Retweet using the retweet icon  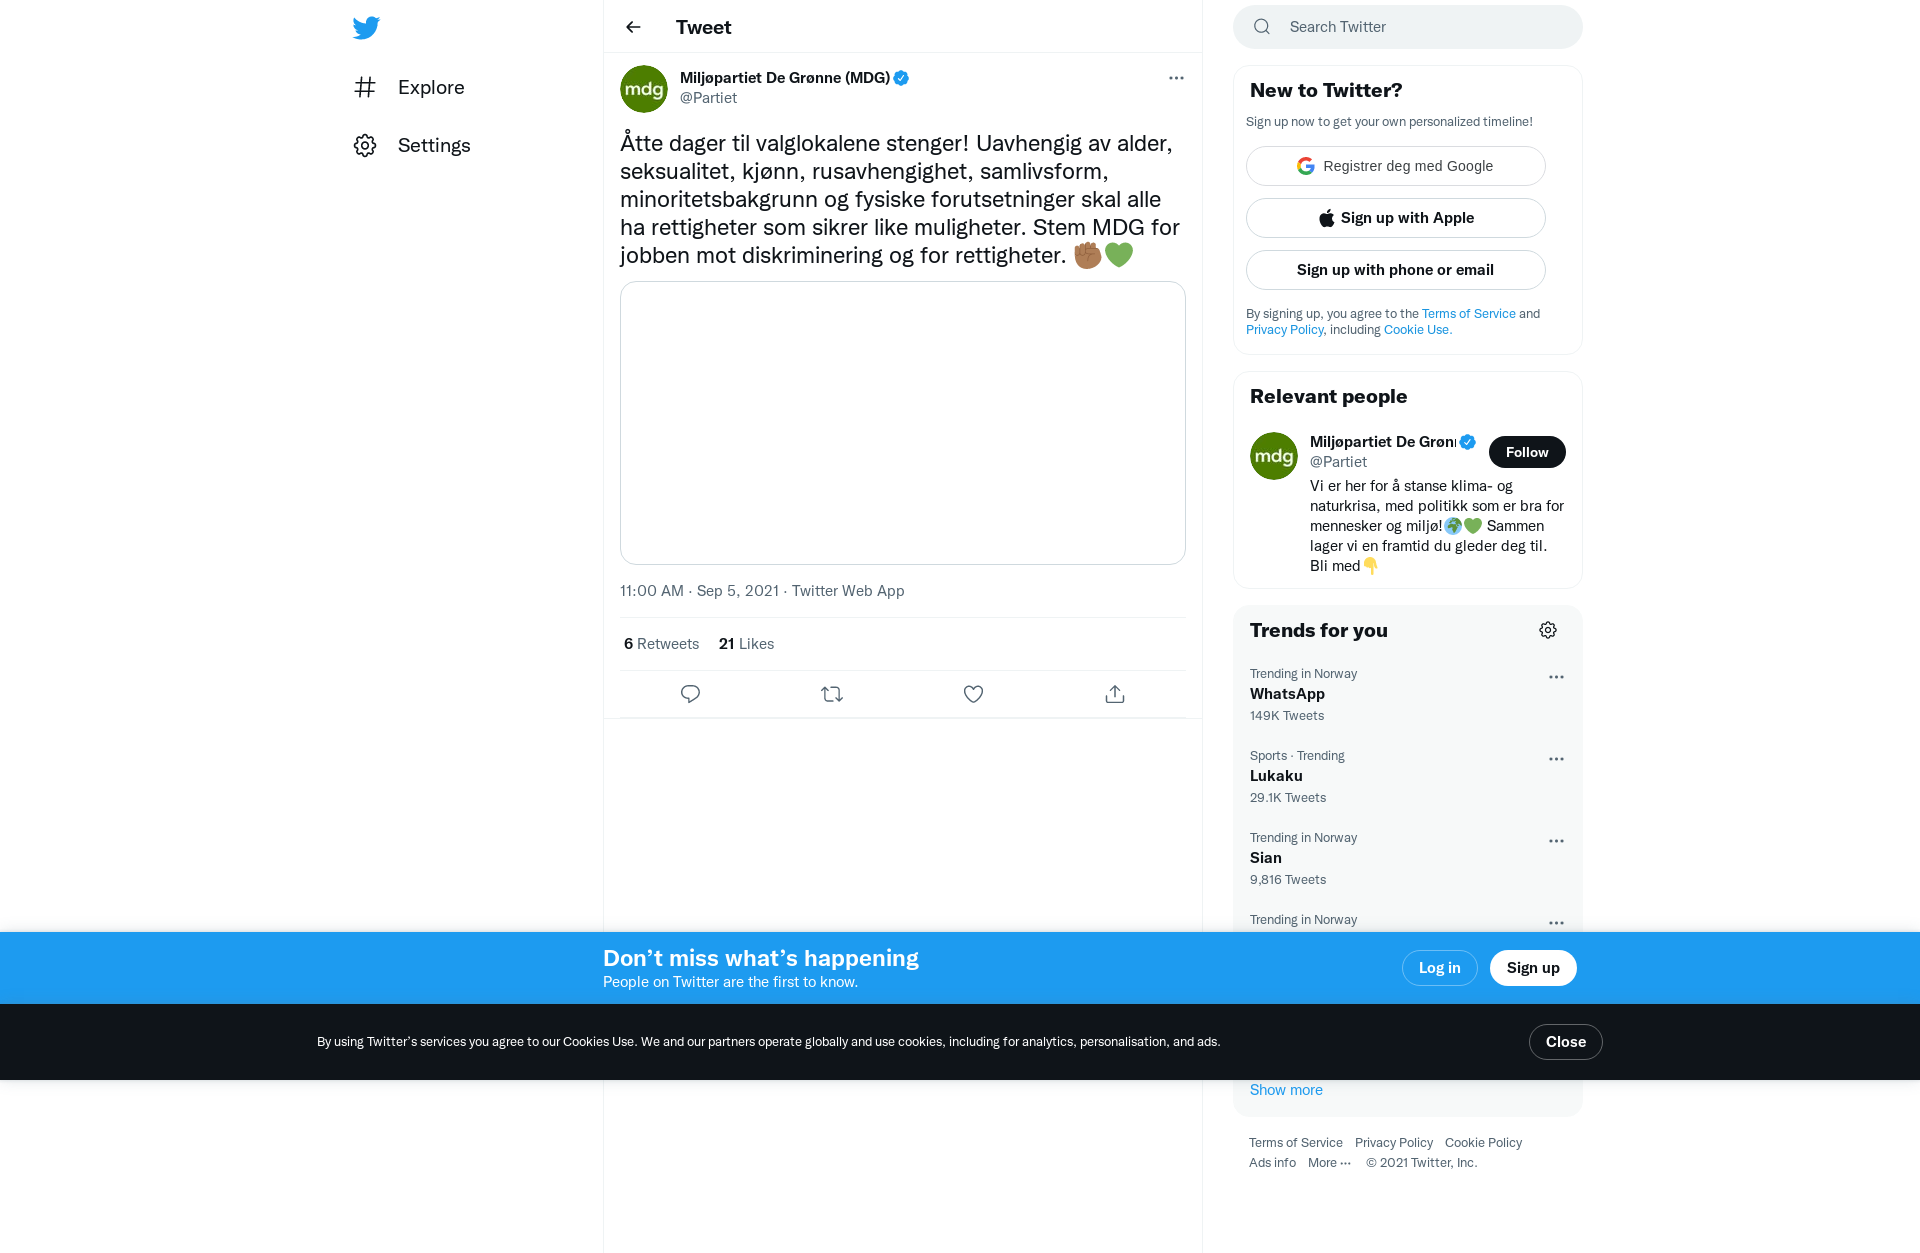click(x=832, y=694)
